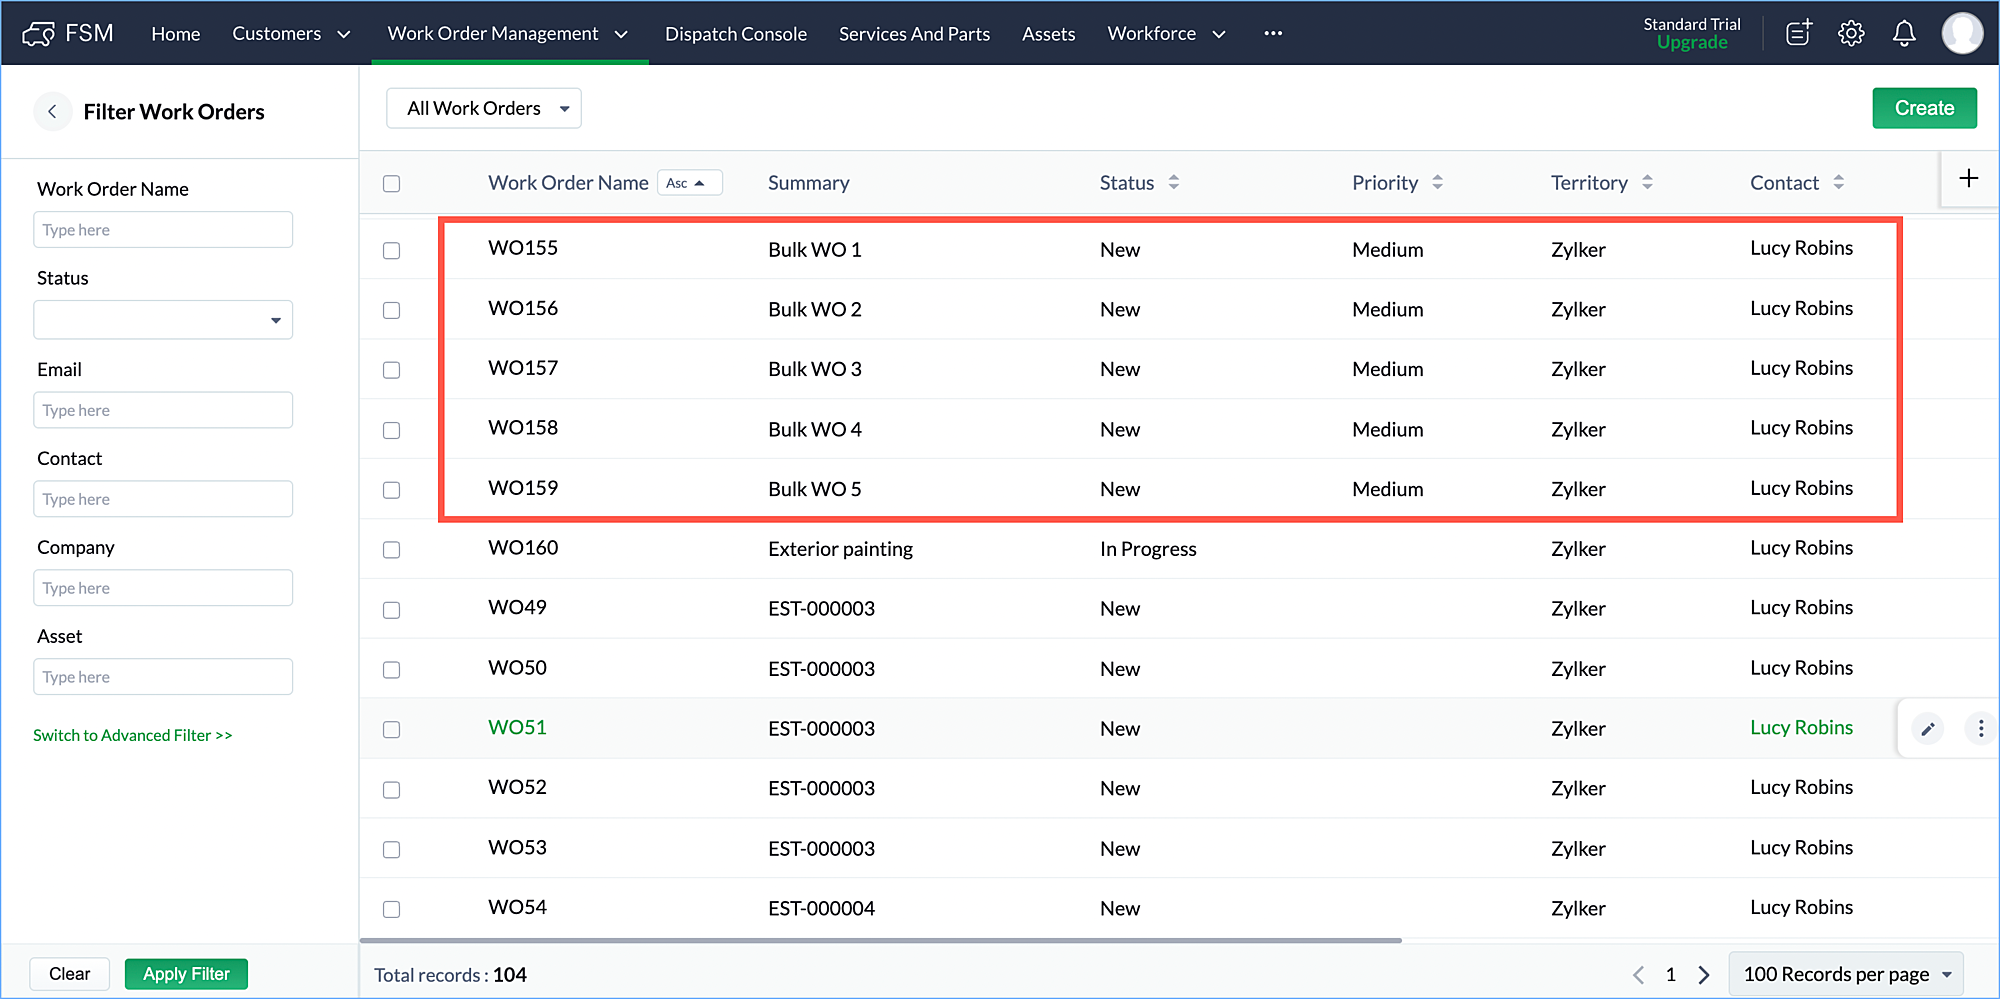Switch to Advanced Filter link
The height and width of the screenshot is (999, 2000).
coord(132,735)
